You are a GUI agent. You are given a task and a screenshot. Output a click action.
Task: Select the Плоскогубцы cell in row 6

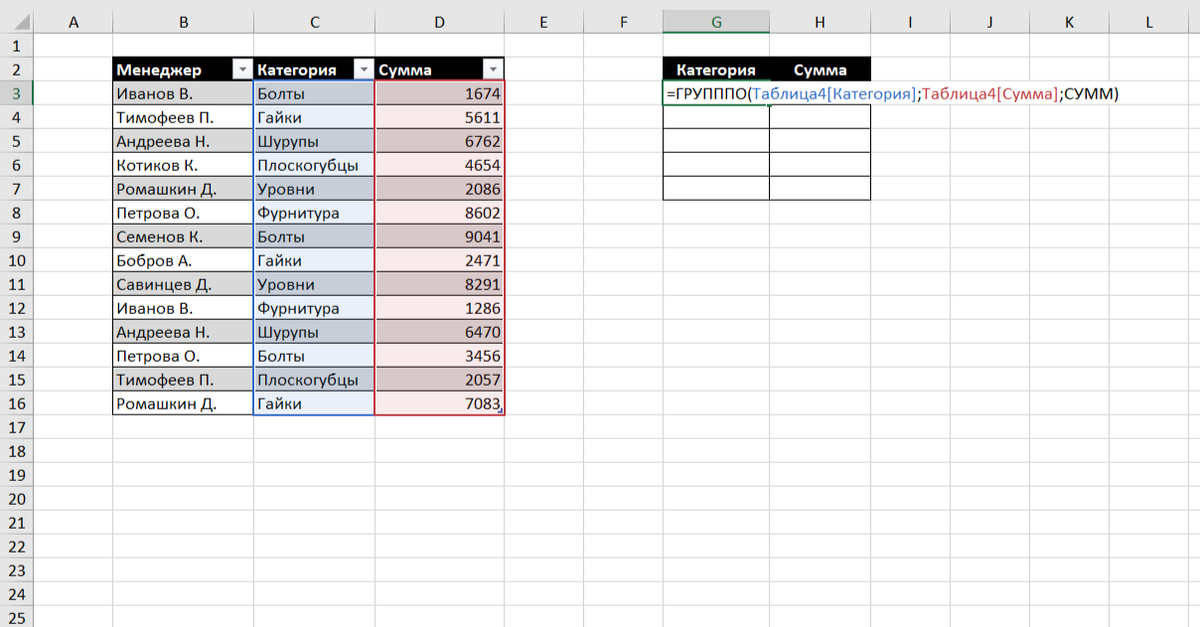(x=314, y=165)
